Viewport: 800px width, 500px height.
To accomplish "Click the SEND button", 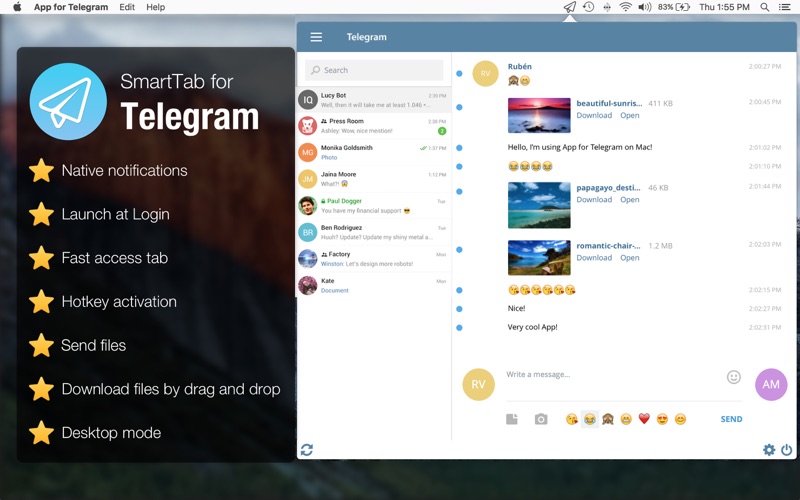I will pos(731,419).
